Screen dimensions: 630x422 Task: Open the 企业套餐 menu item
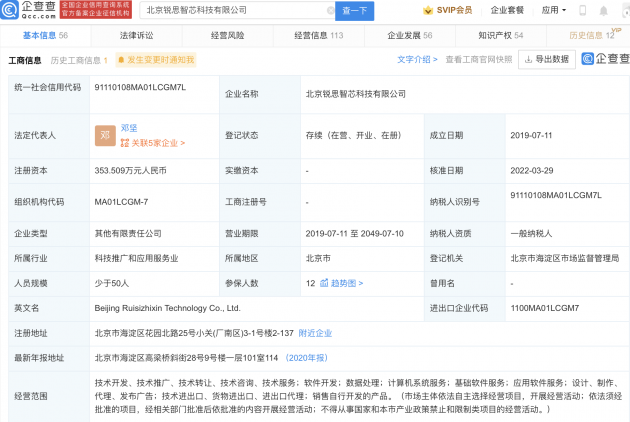click(507, 10)
